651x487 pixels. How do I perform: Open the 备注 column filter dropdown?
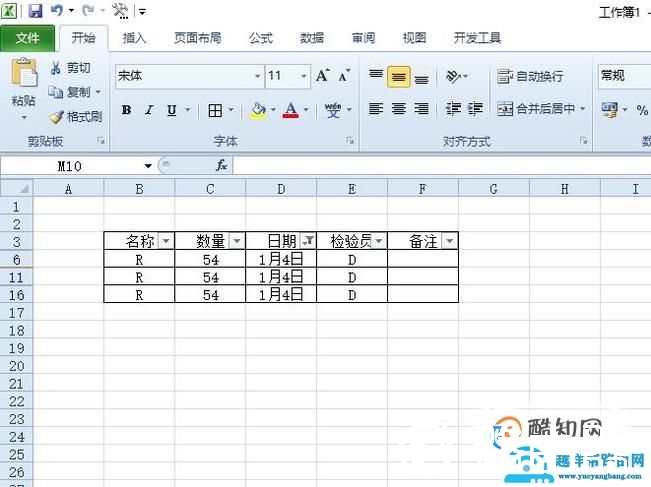pos(450,241)
